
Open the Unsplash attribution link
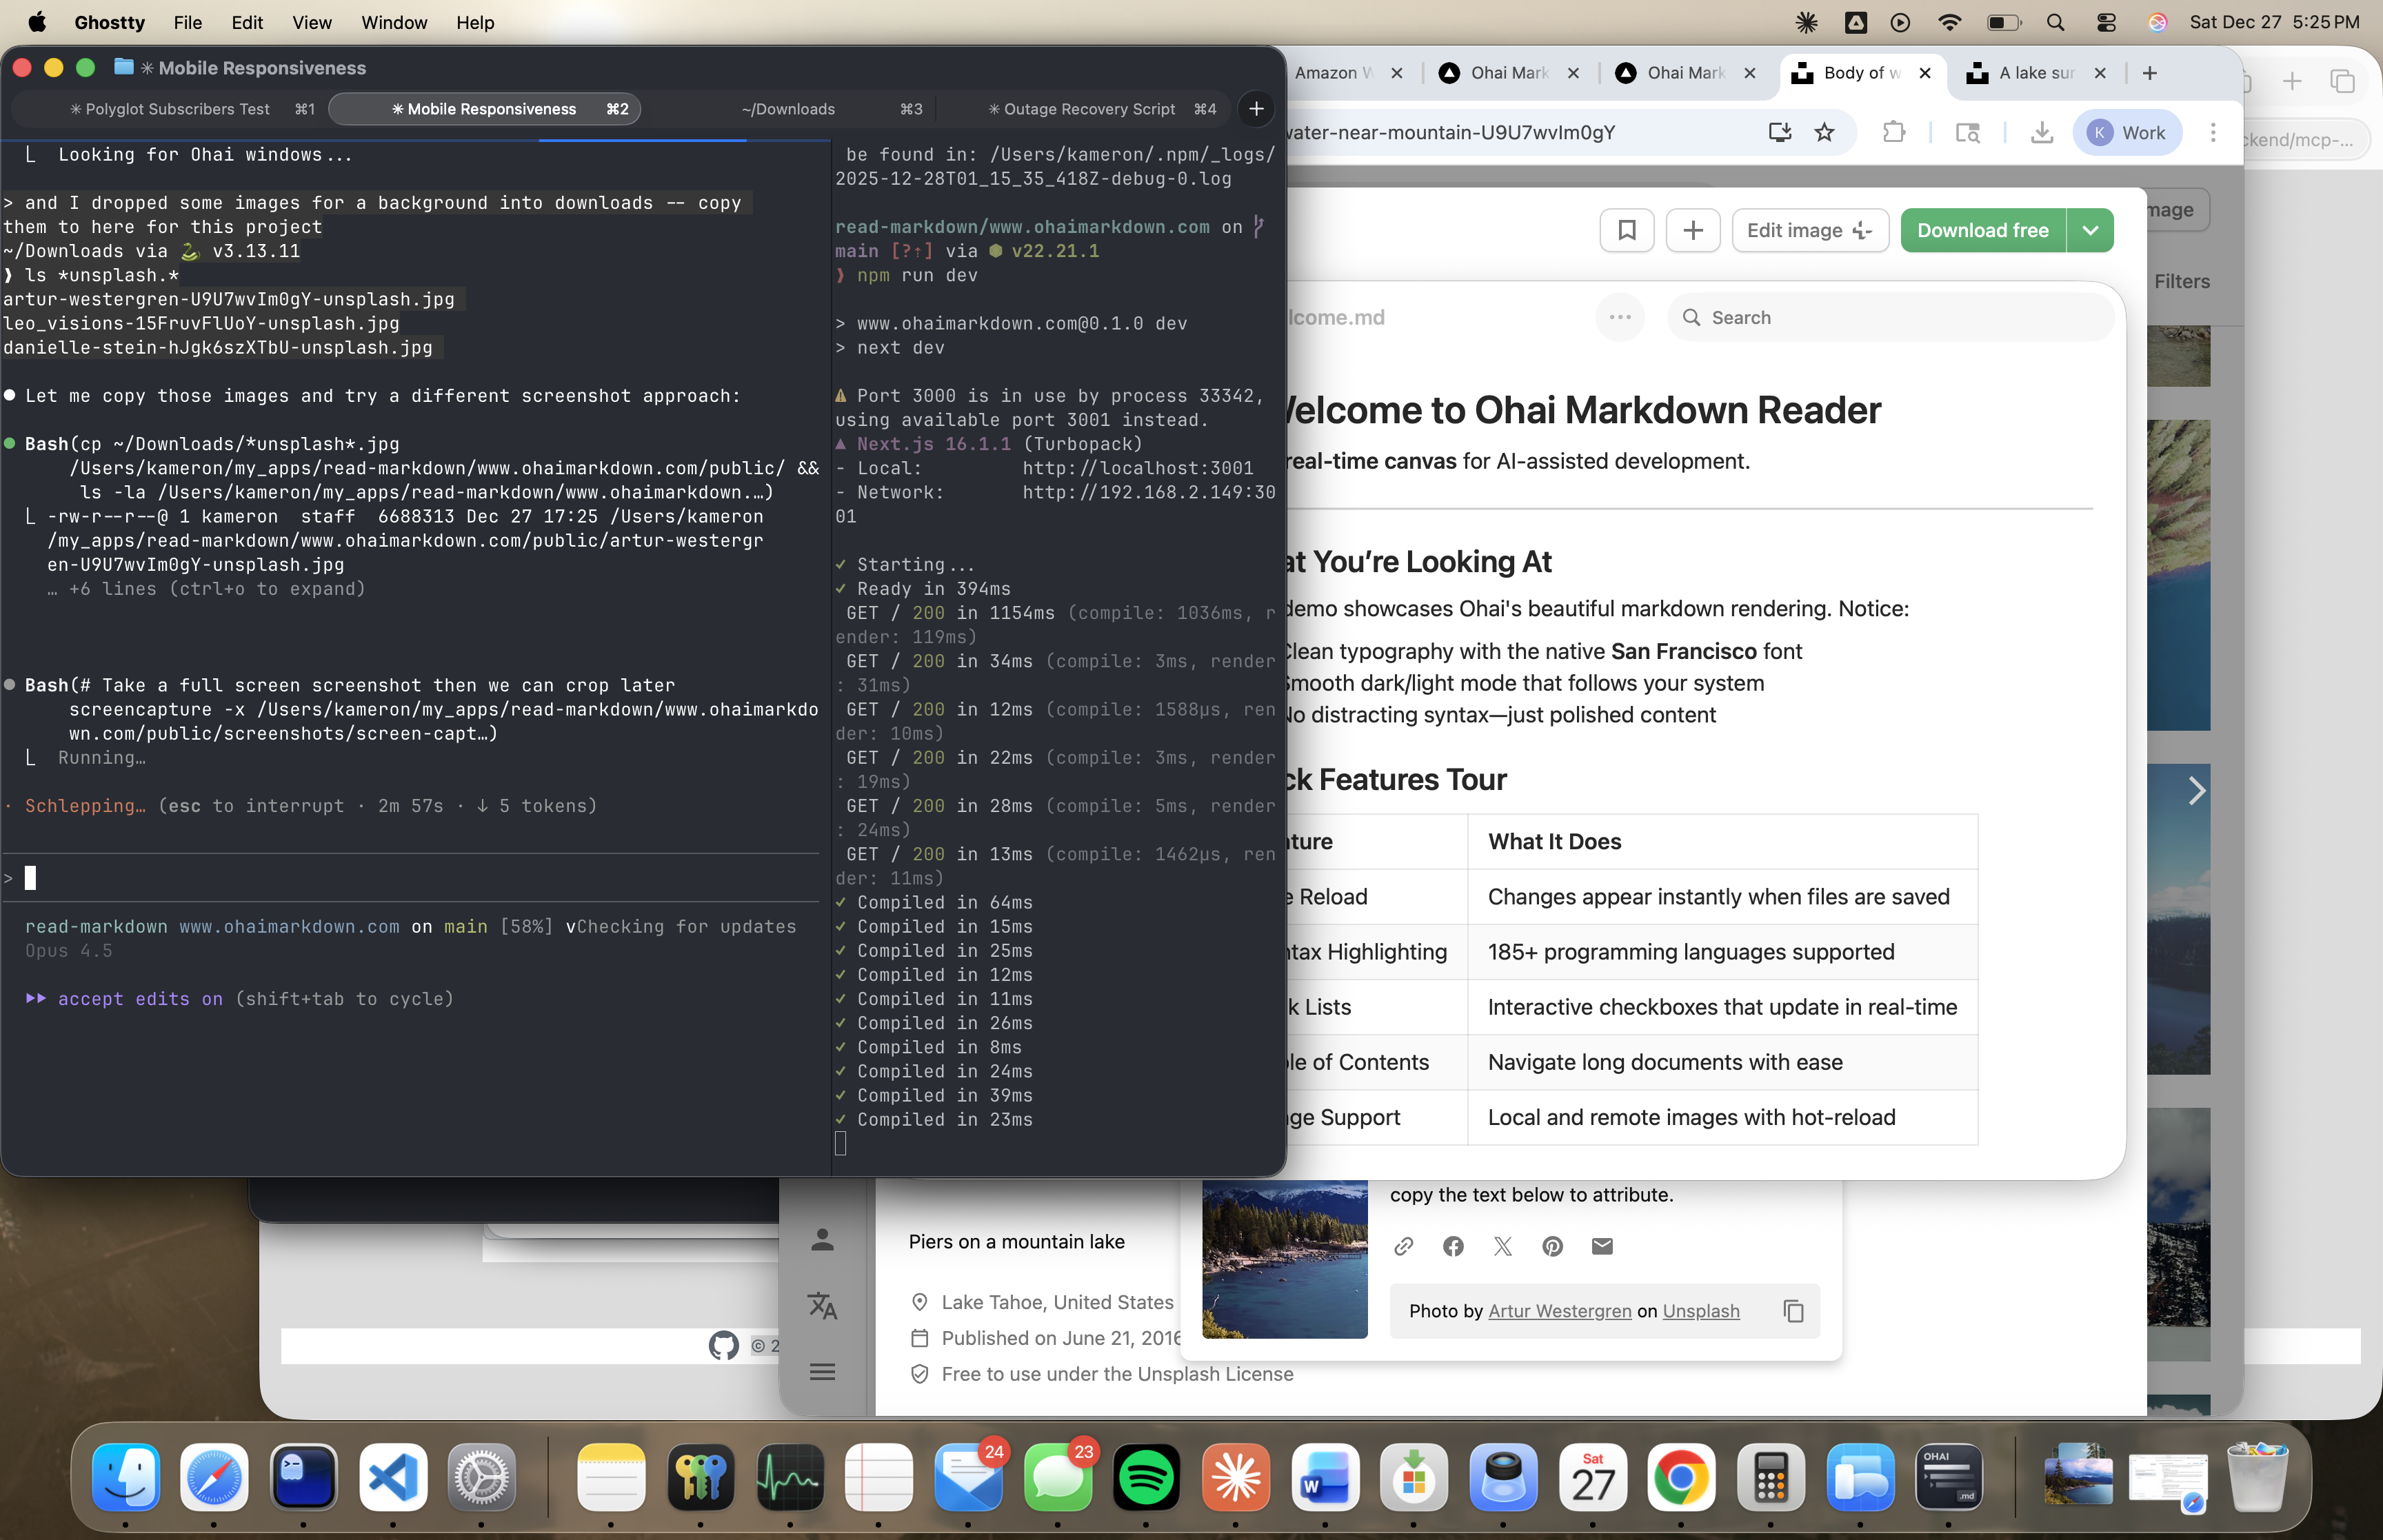pyautogui.click(x=1701, y=1311)
